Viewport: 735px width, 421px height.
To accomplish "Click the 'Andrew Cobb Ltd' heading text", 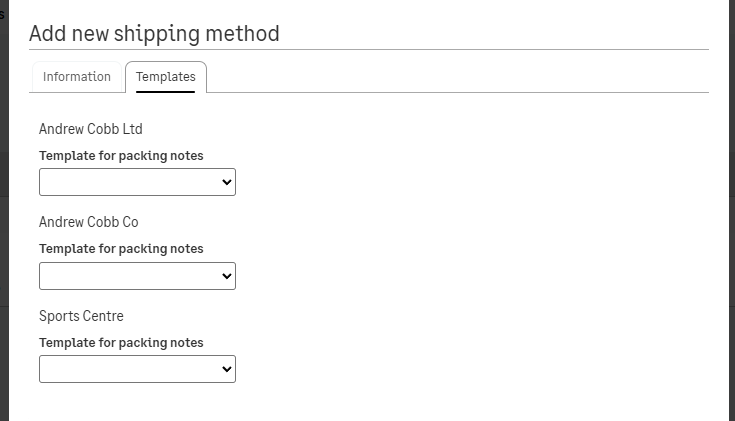I will [90, 129].
